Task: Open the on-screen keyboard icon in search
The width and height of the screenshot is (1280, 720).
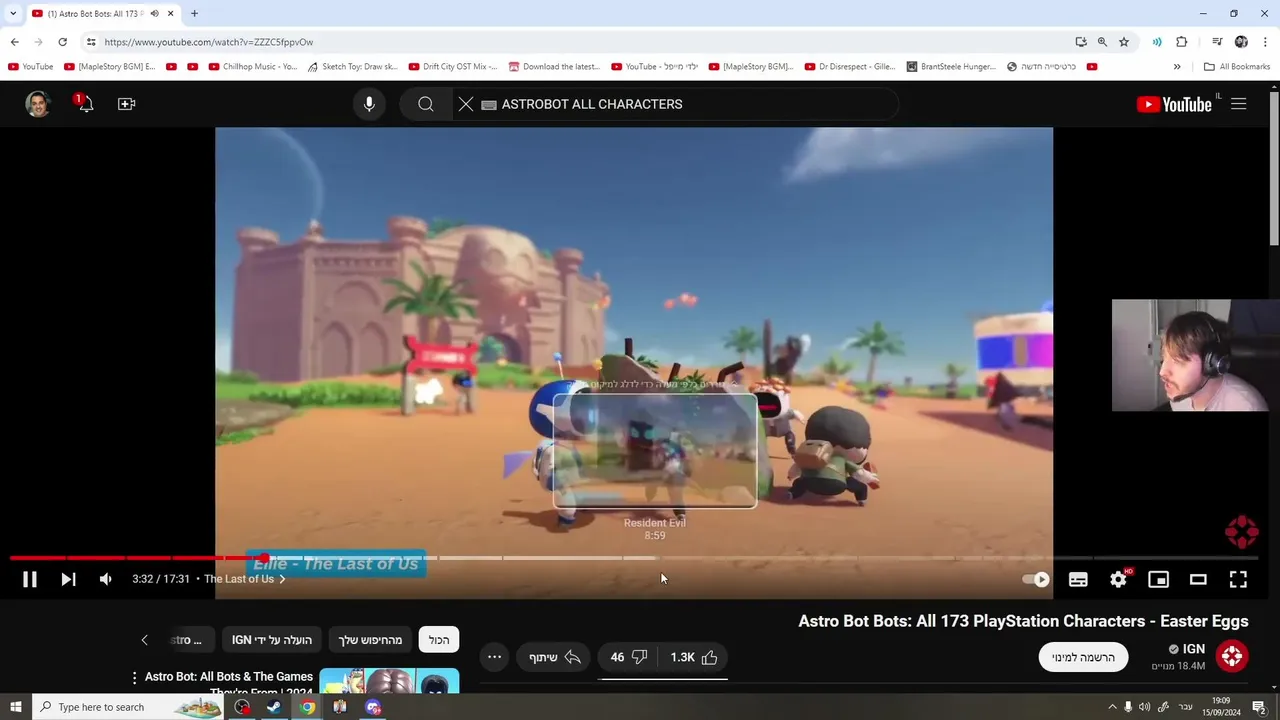Action: click(x=489, y=104)
